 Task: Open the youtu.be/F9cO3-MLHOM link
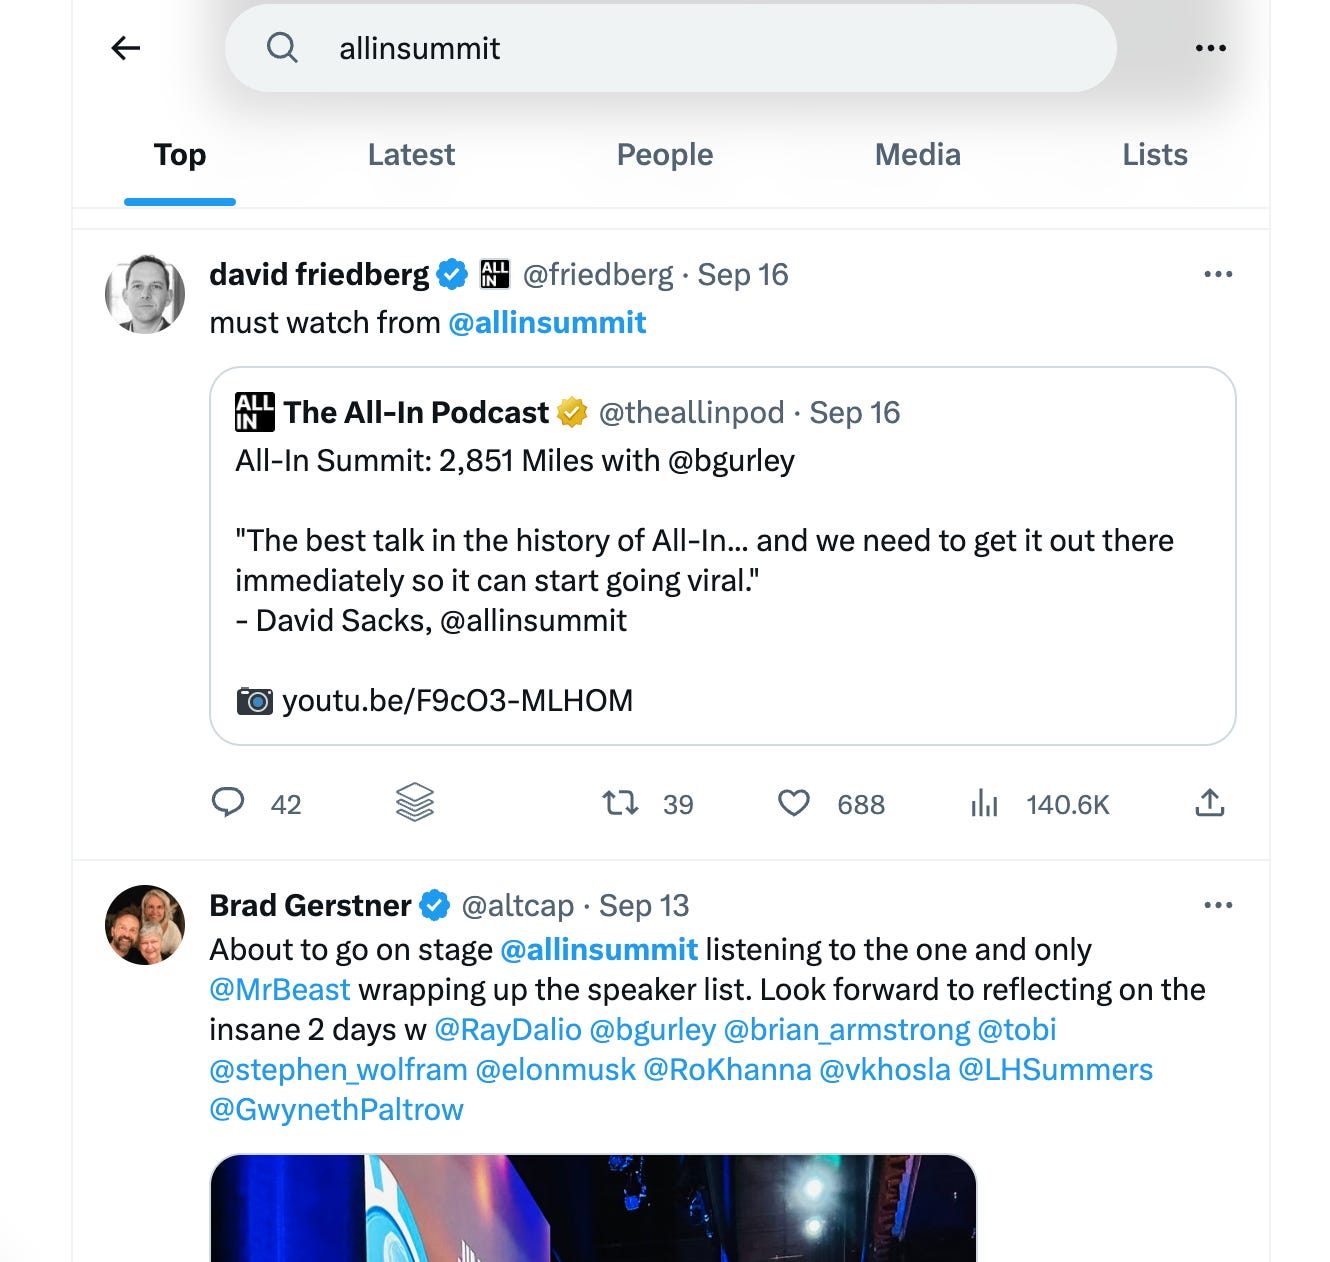457,701
